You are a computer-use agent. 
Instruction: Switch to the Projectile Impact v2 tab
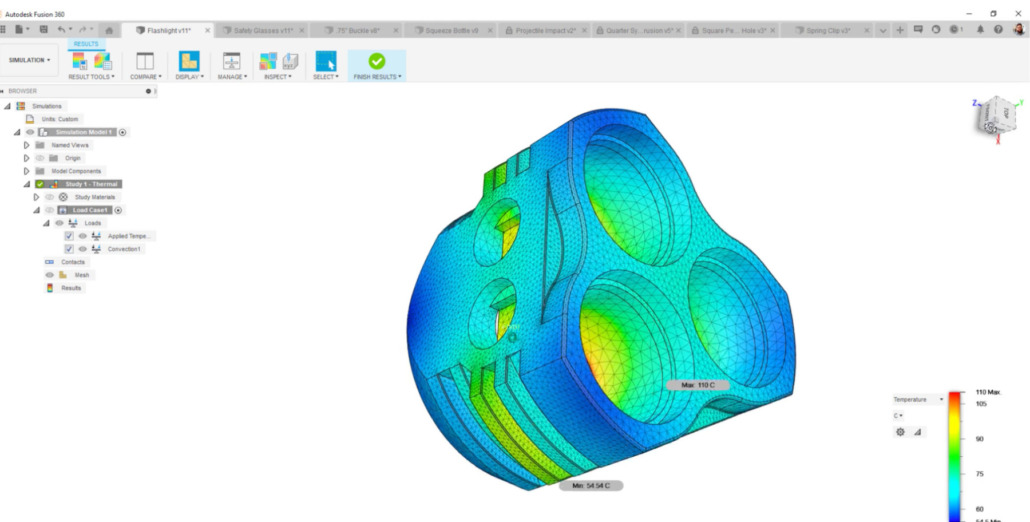(546, 30)
